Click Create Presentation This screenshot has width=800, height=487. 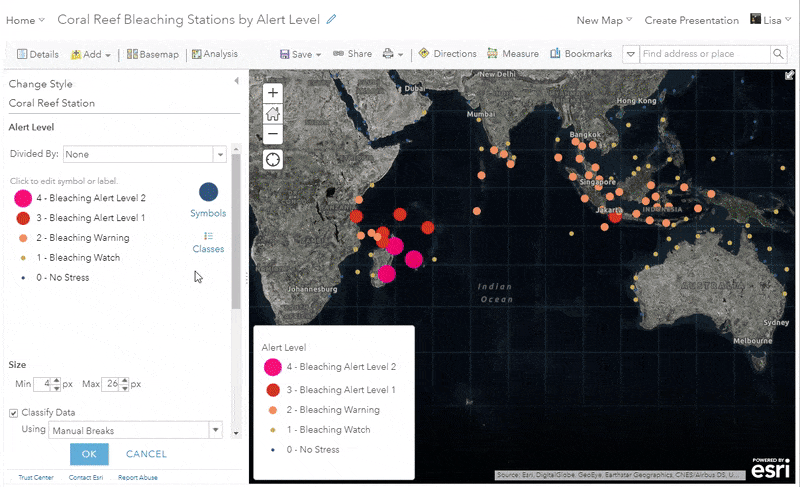[x=691, y=20]
